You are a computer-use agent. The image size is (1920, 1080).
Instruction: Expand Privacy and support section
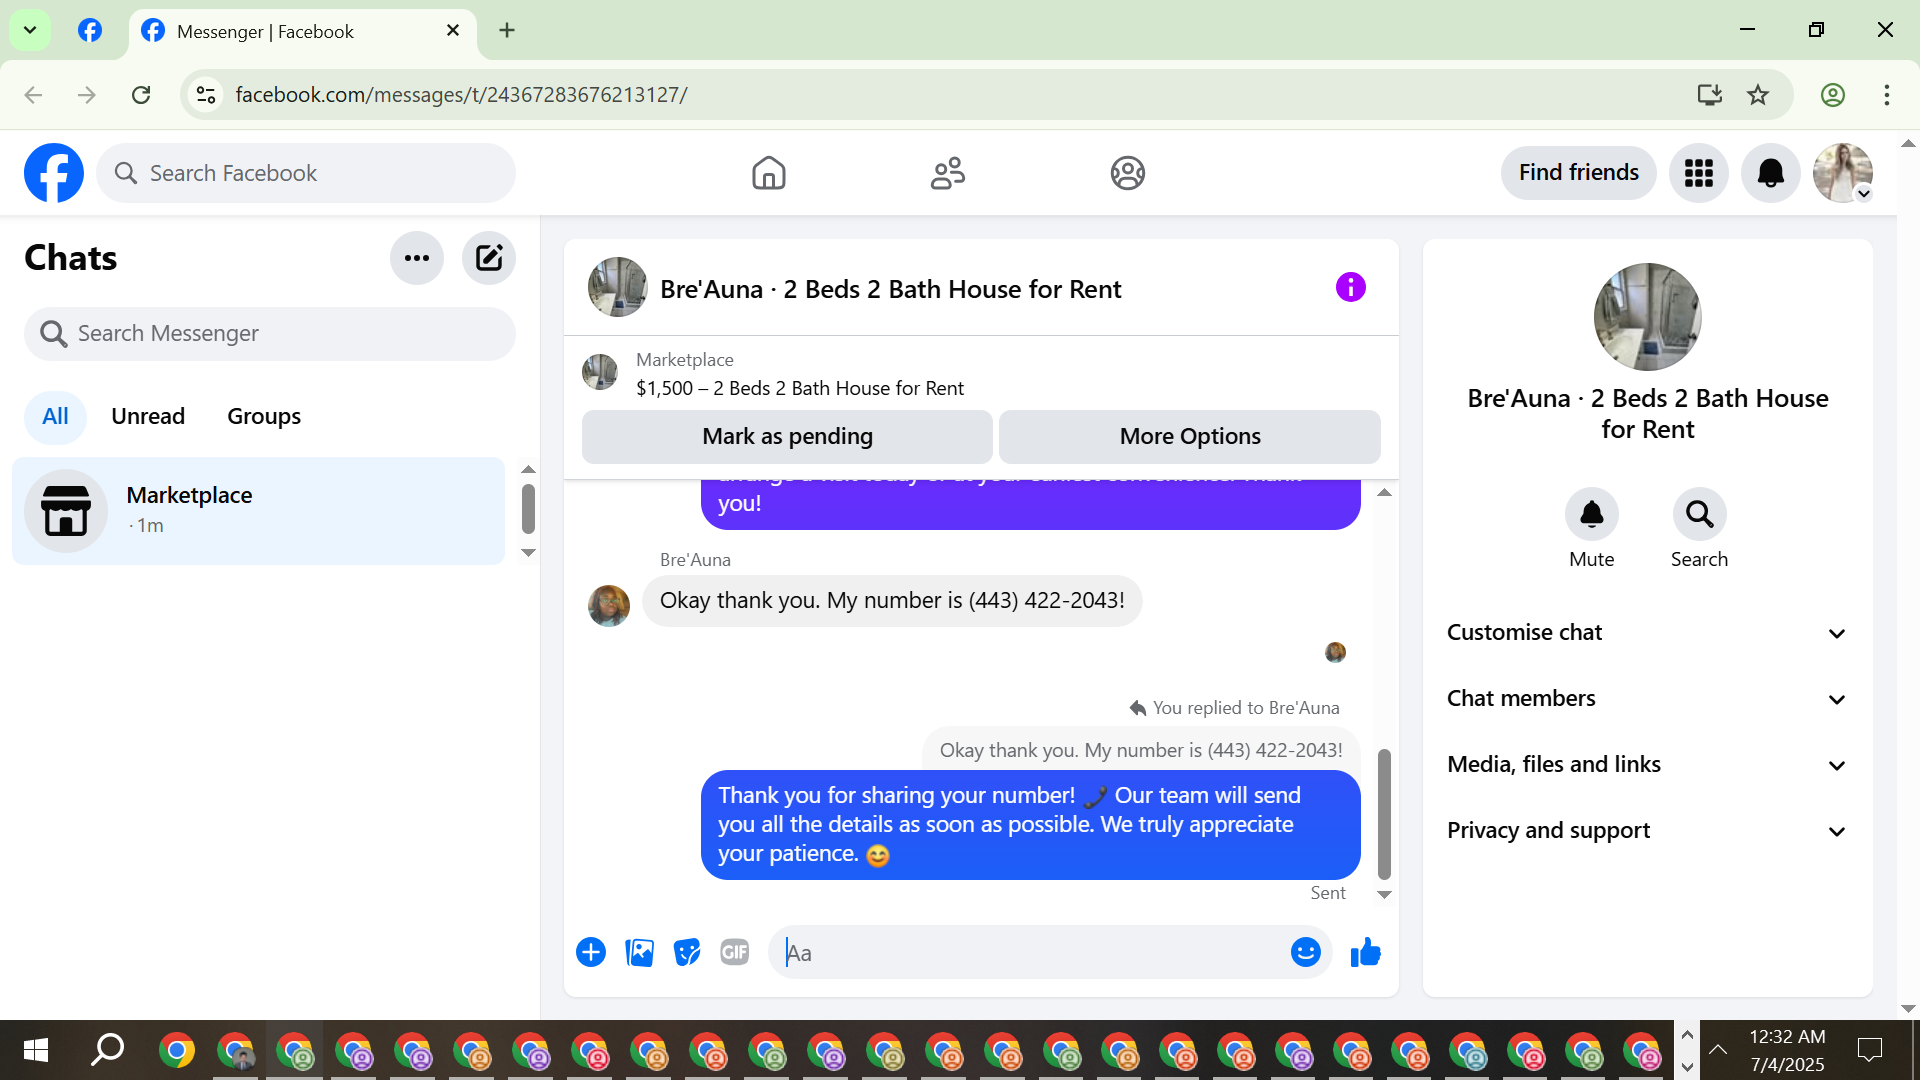[x=1646, y=831]
